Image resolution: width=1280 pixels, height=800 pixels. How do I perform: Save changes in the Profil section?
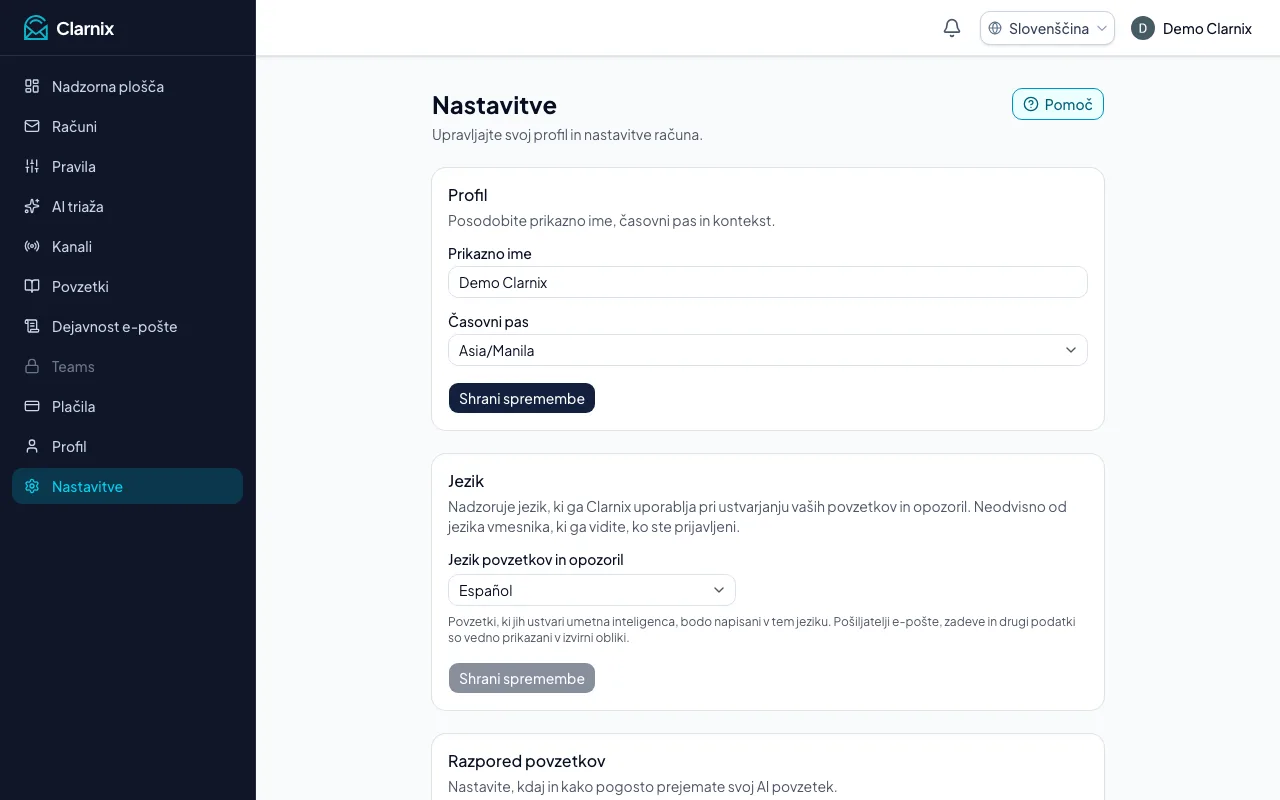pos(522,398)
